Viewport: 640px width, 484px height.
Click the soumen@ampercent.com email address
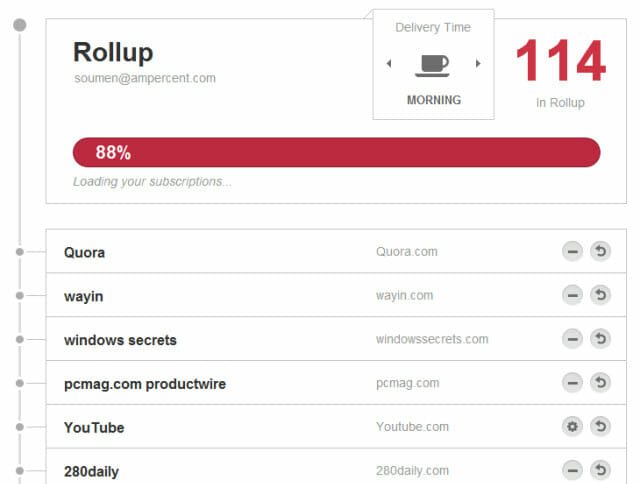point(145,78)
